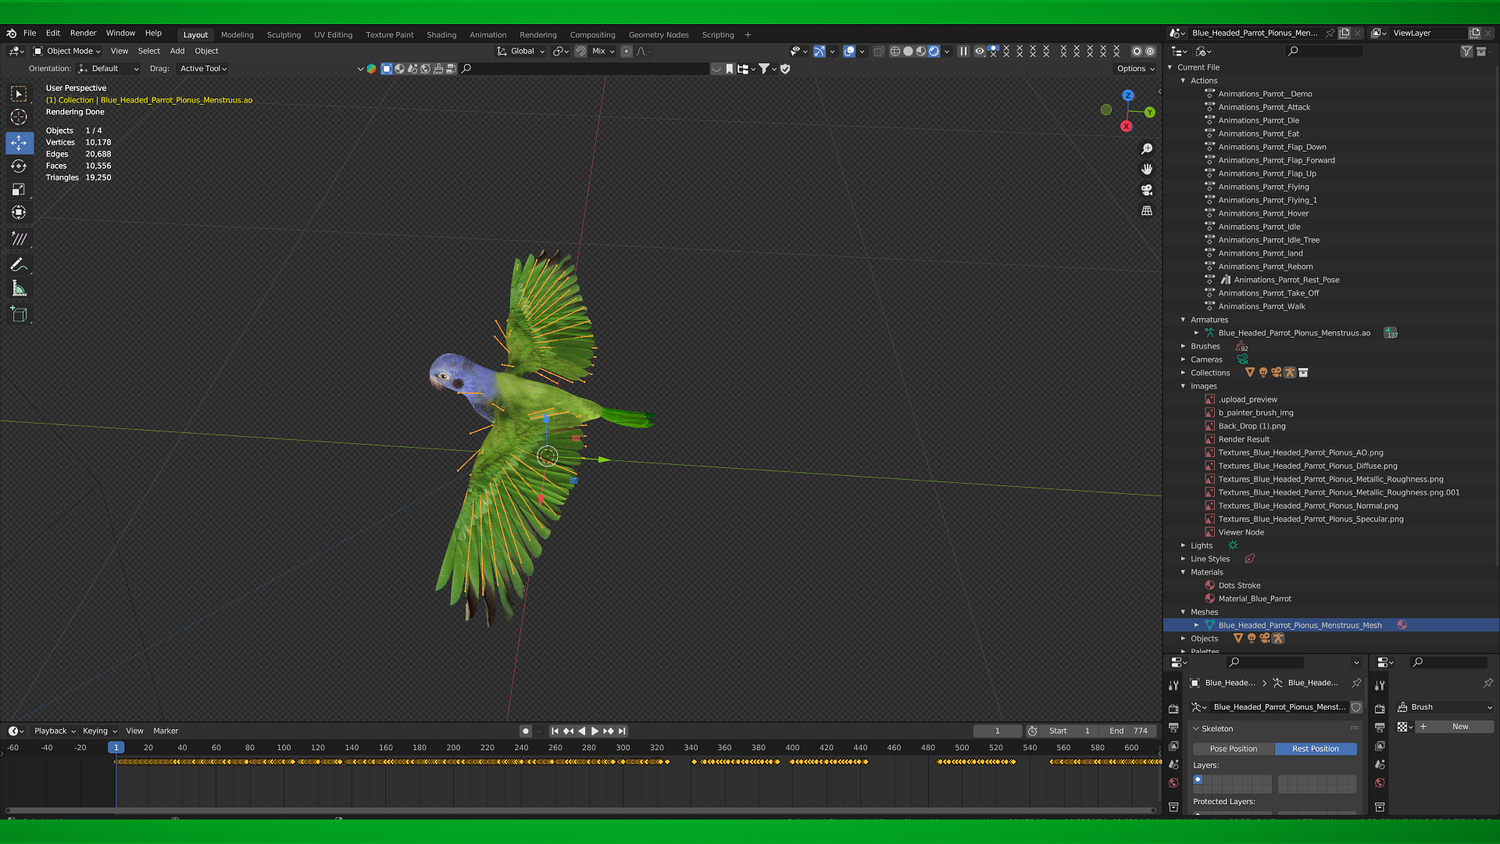This screenshot has height=844, width=1500.
Task: Switch perspective/orthographic with the grid icon
Action: pyautogui.click(x=1147, y=211)
